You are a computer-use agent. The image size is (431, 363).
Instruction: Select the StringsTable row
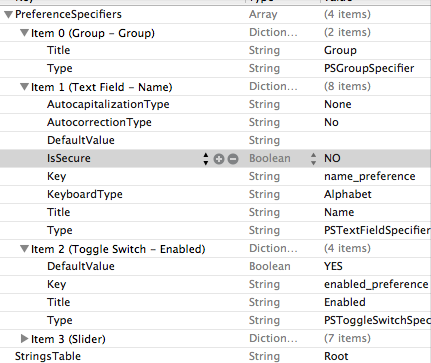215,356
